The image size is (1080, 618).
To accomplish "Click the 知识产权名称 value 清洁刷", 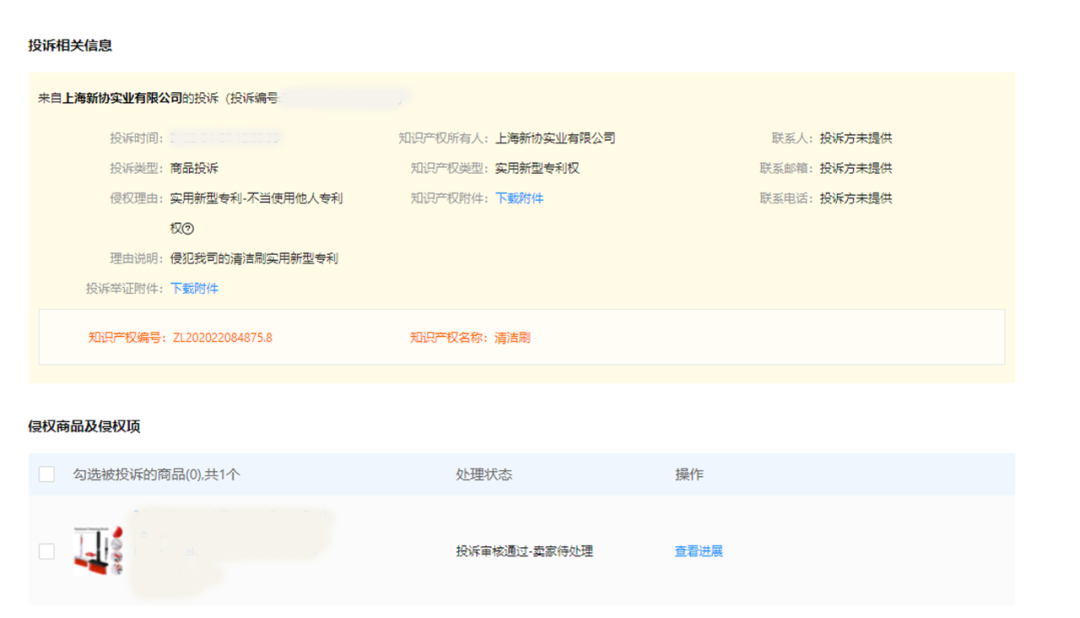I will 512,337.
